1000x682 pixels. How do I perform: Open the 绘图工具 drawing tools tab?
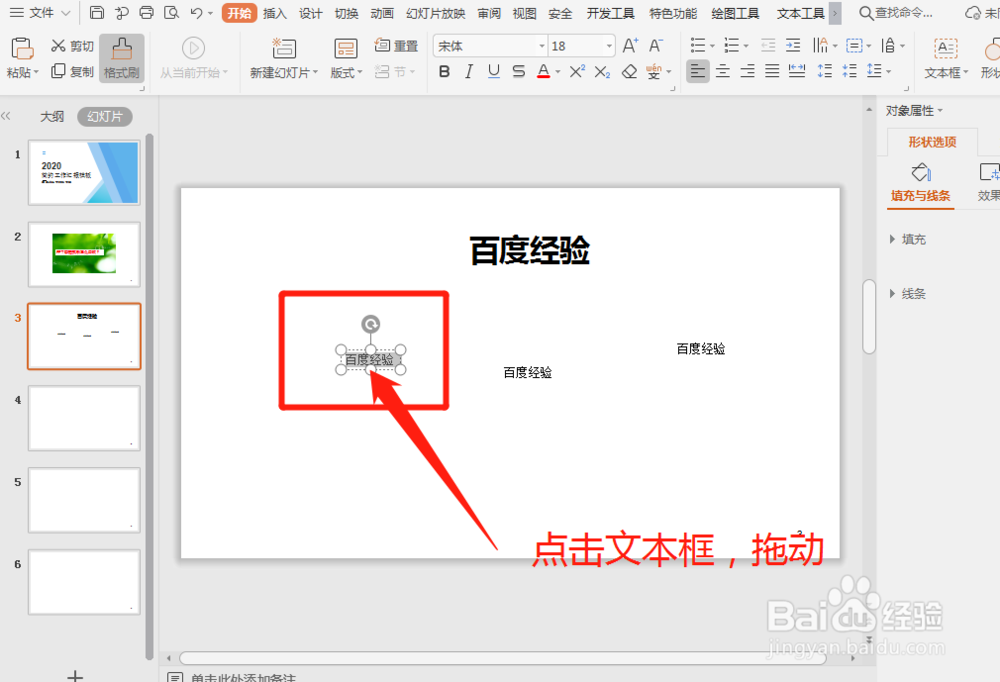pyautogui.click(x=735, y=13)
